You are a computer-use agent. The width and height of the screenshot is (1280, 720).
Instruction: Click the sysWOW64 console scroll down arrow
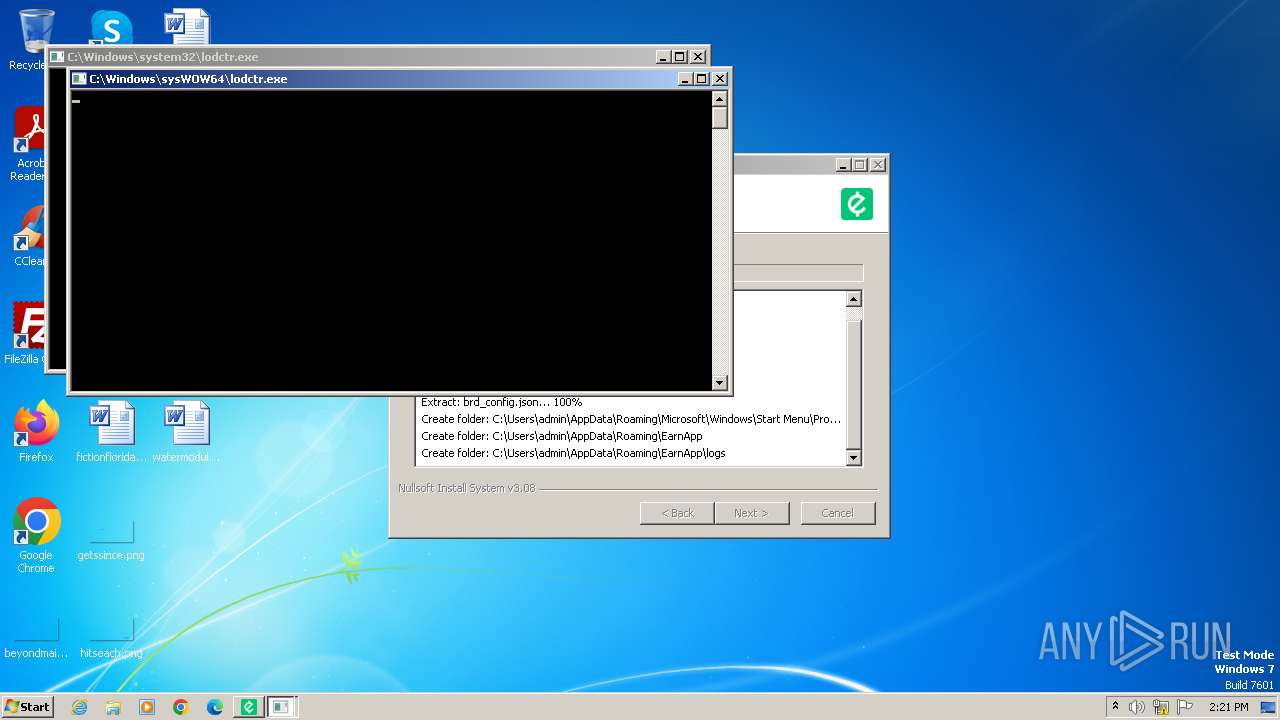719,382
